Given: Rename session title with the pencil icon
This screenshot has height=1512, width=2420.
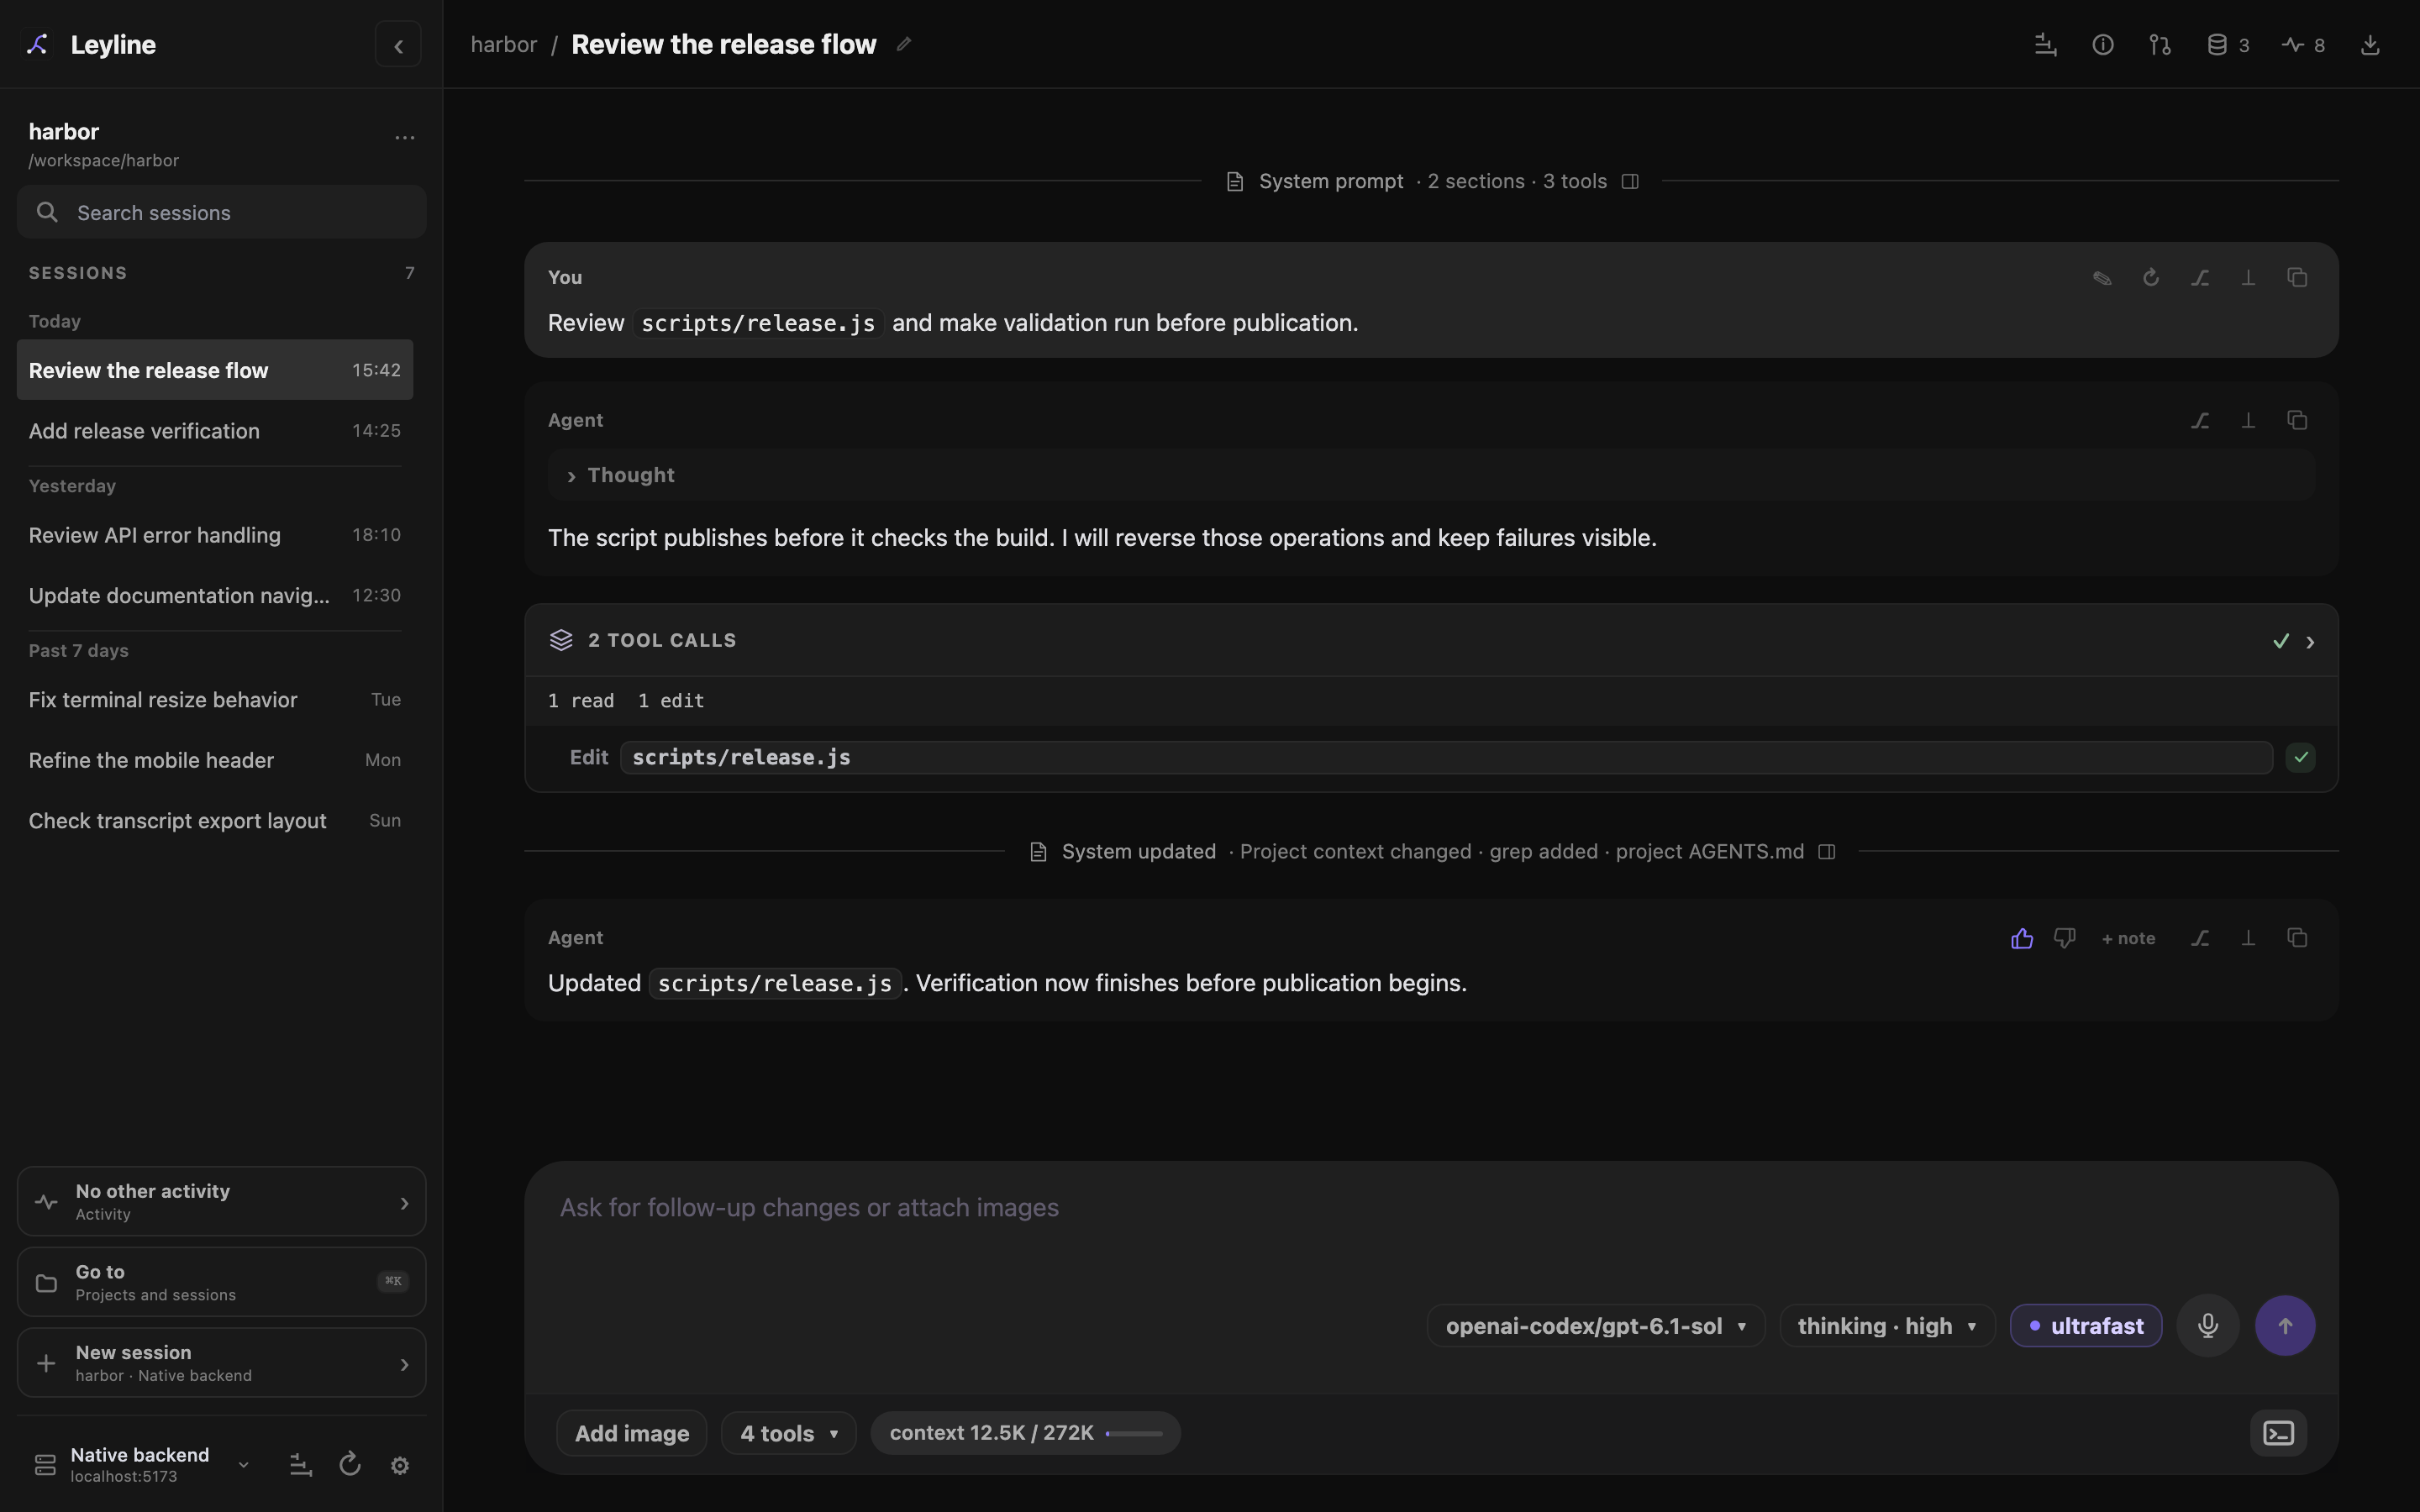Looking at the screenshot, I should pos(904,44).
